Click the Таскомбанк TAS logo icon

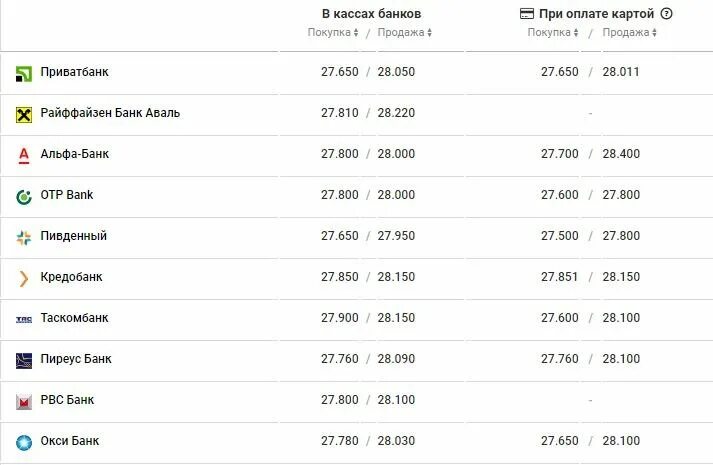point(24,320)
